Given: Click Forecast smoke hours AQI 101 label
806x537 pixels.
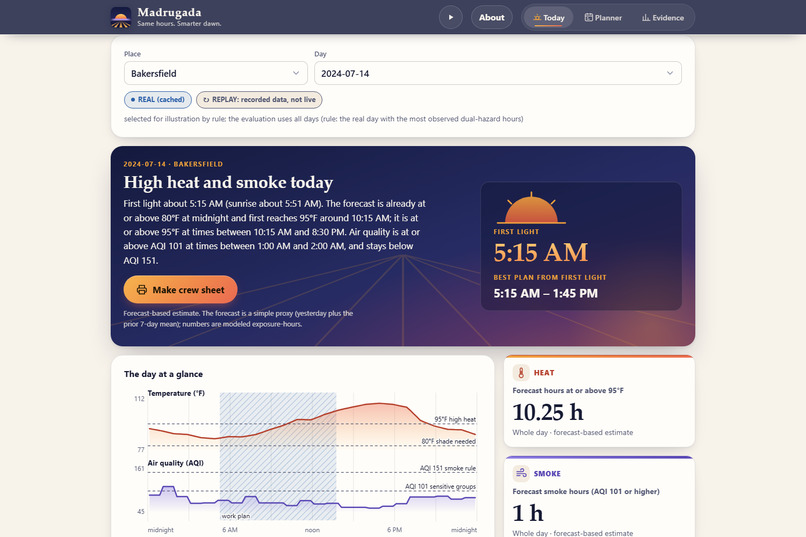Looking at the screenshot, I should [586, 491].
